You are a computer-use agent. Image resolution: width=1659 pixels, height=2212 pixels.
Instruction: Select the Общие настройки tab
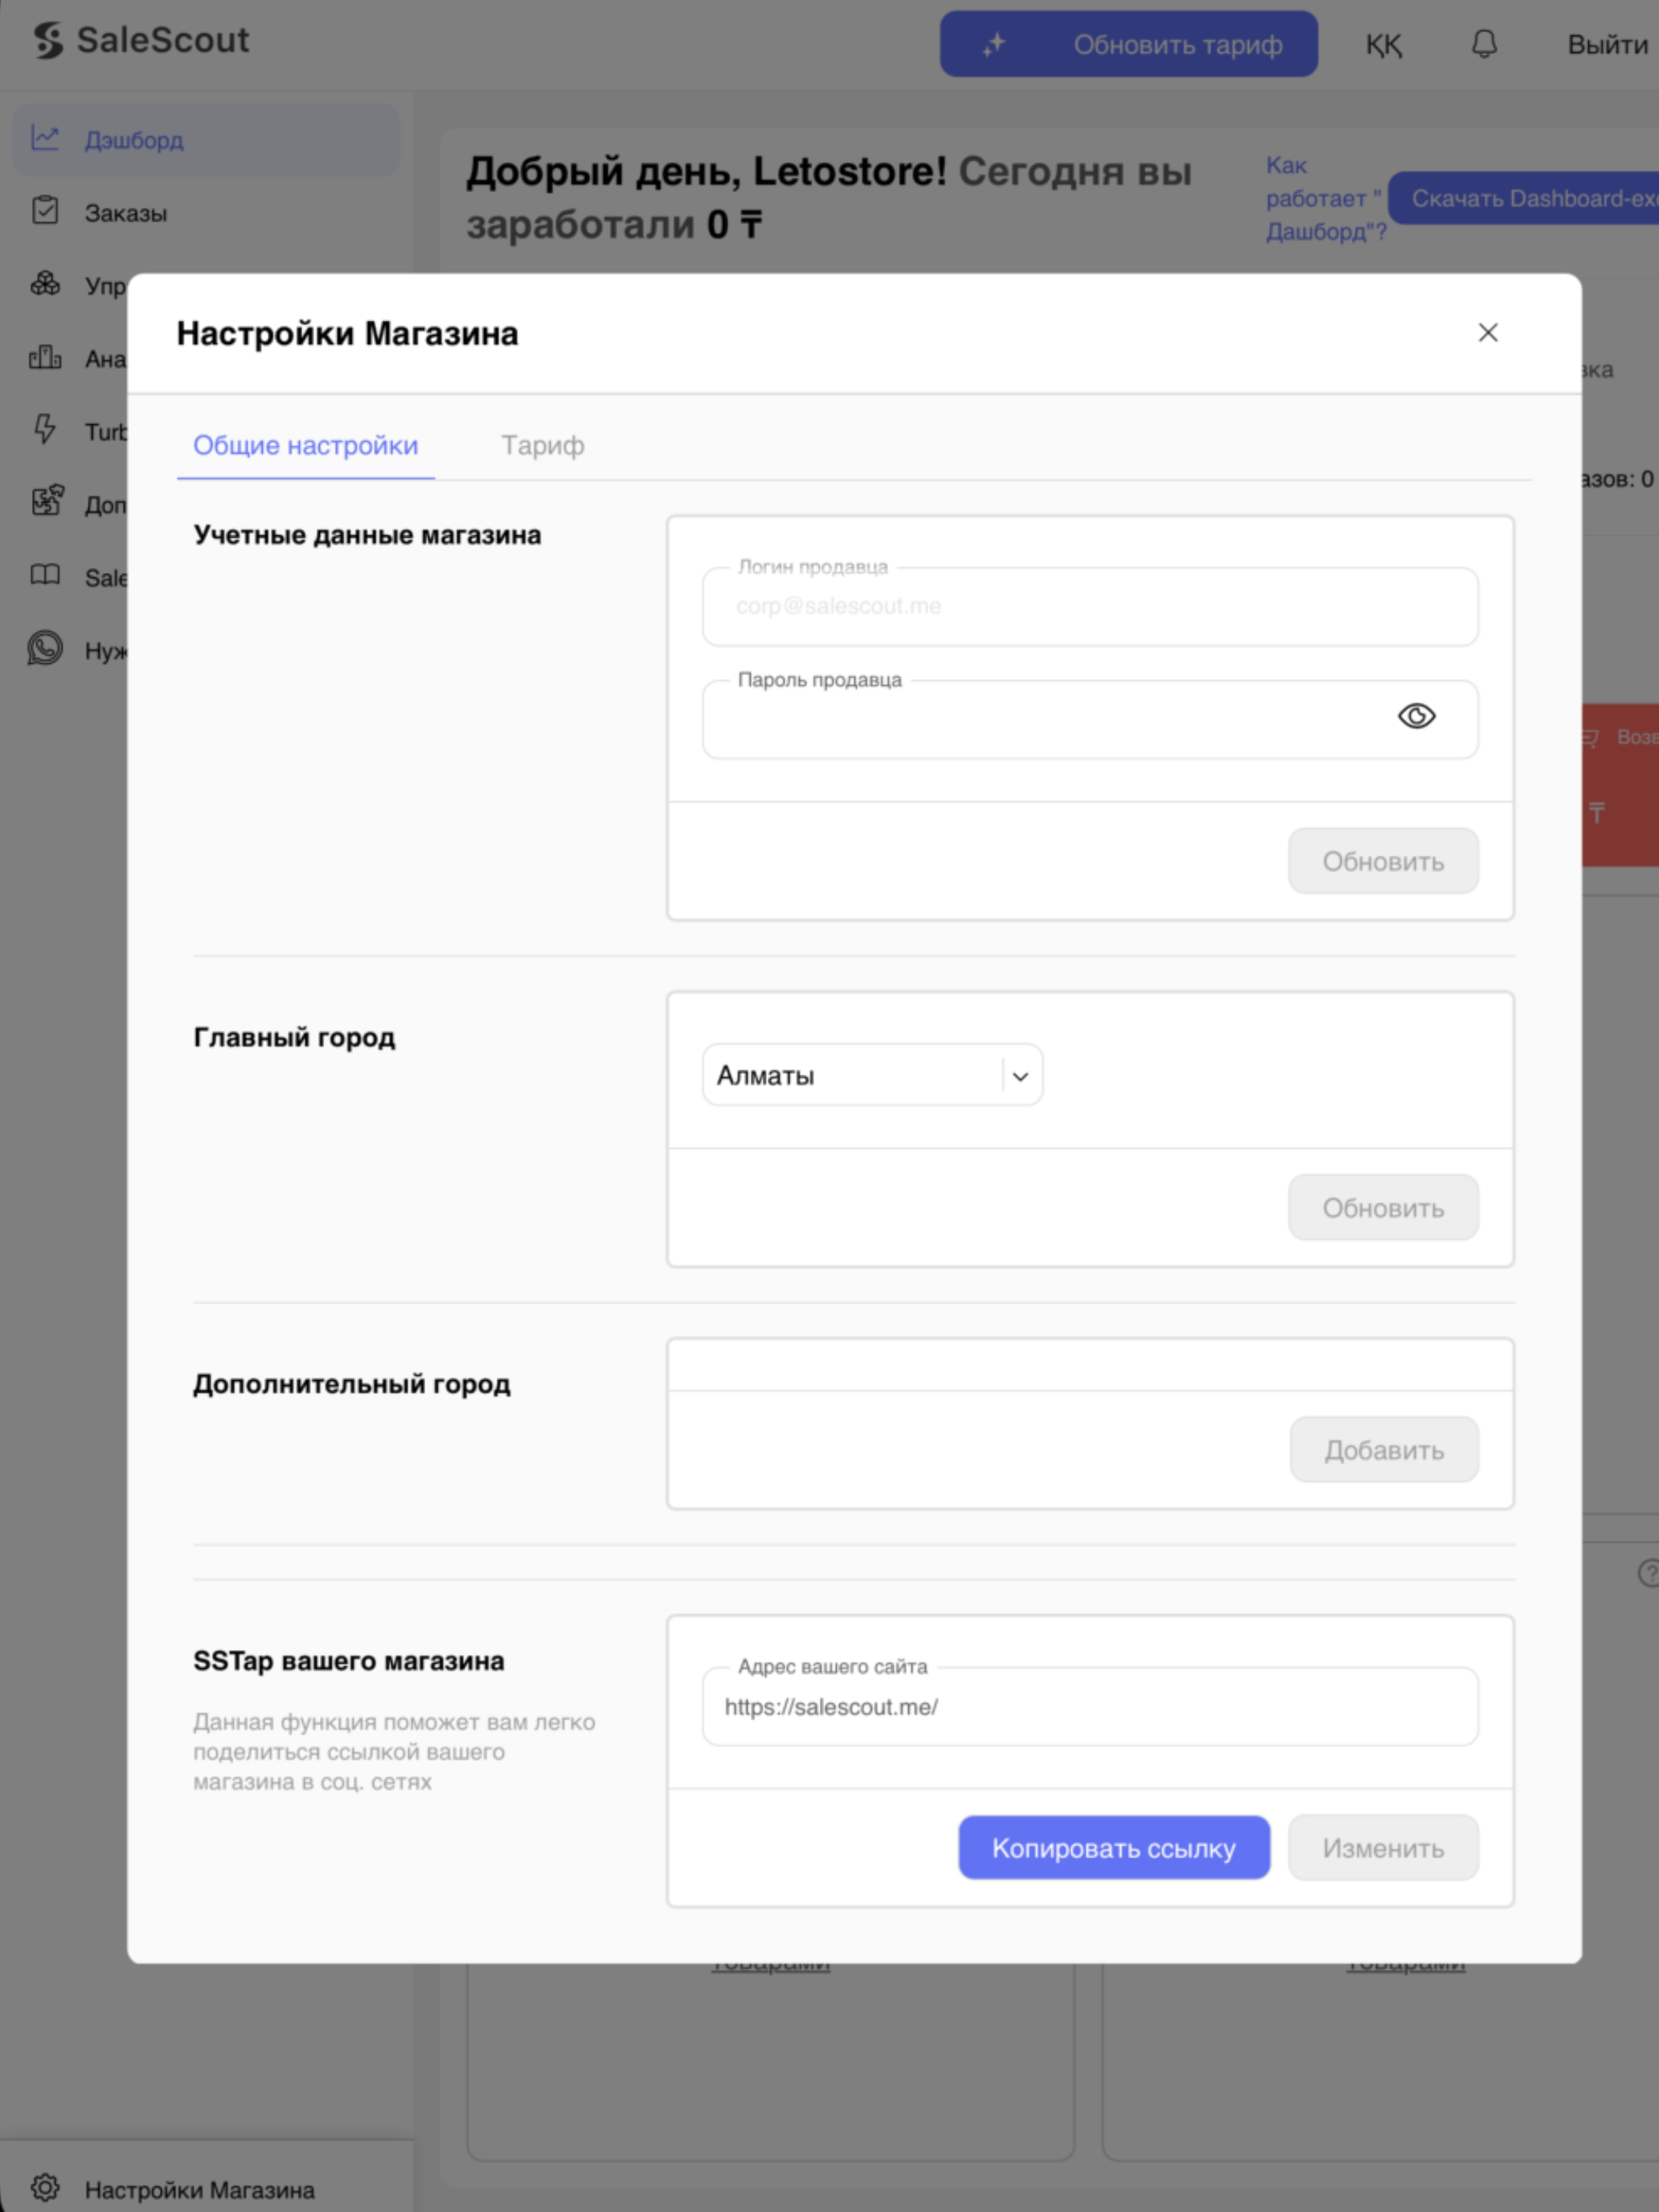305,445
